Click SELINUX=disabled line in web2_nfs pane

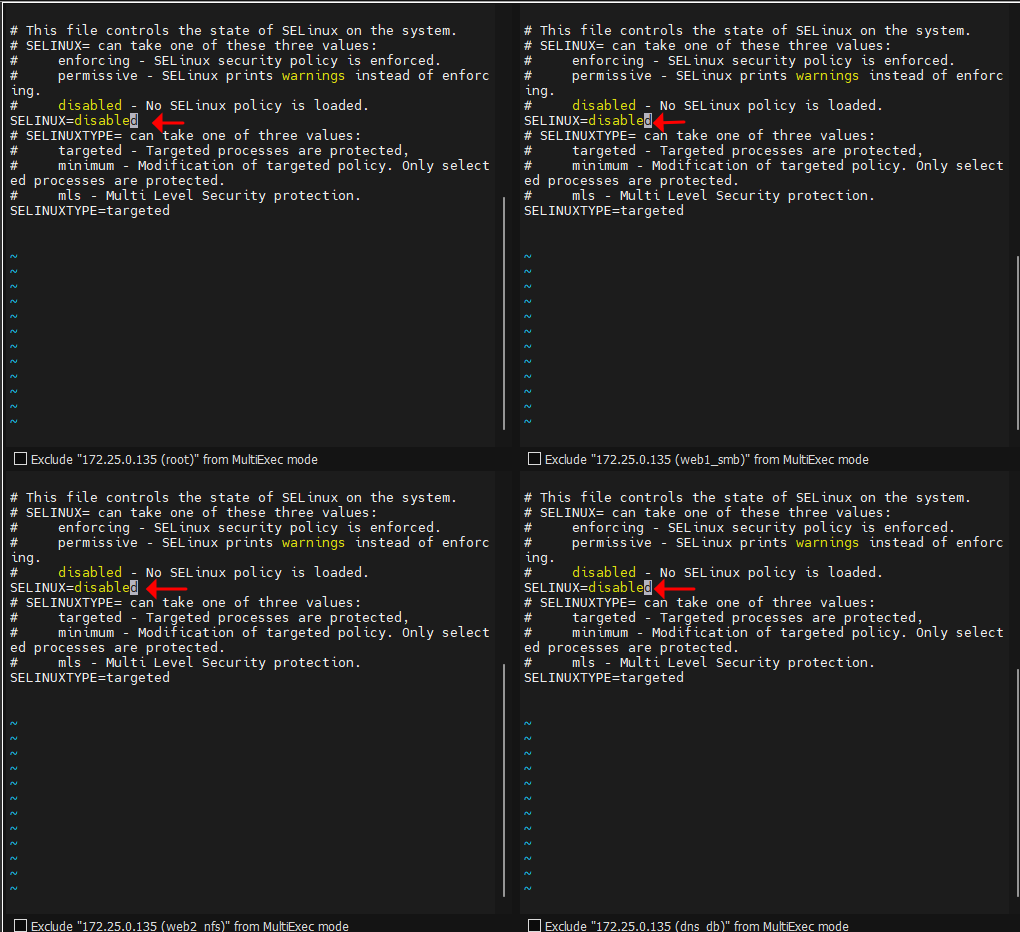(74, 587)
